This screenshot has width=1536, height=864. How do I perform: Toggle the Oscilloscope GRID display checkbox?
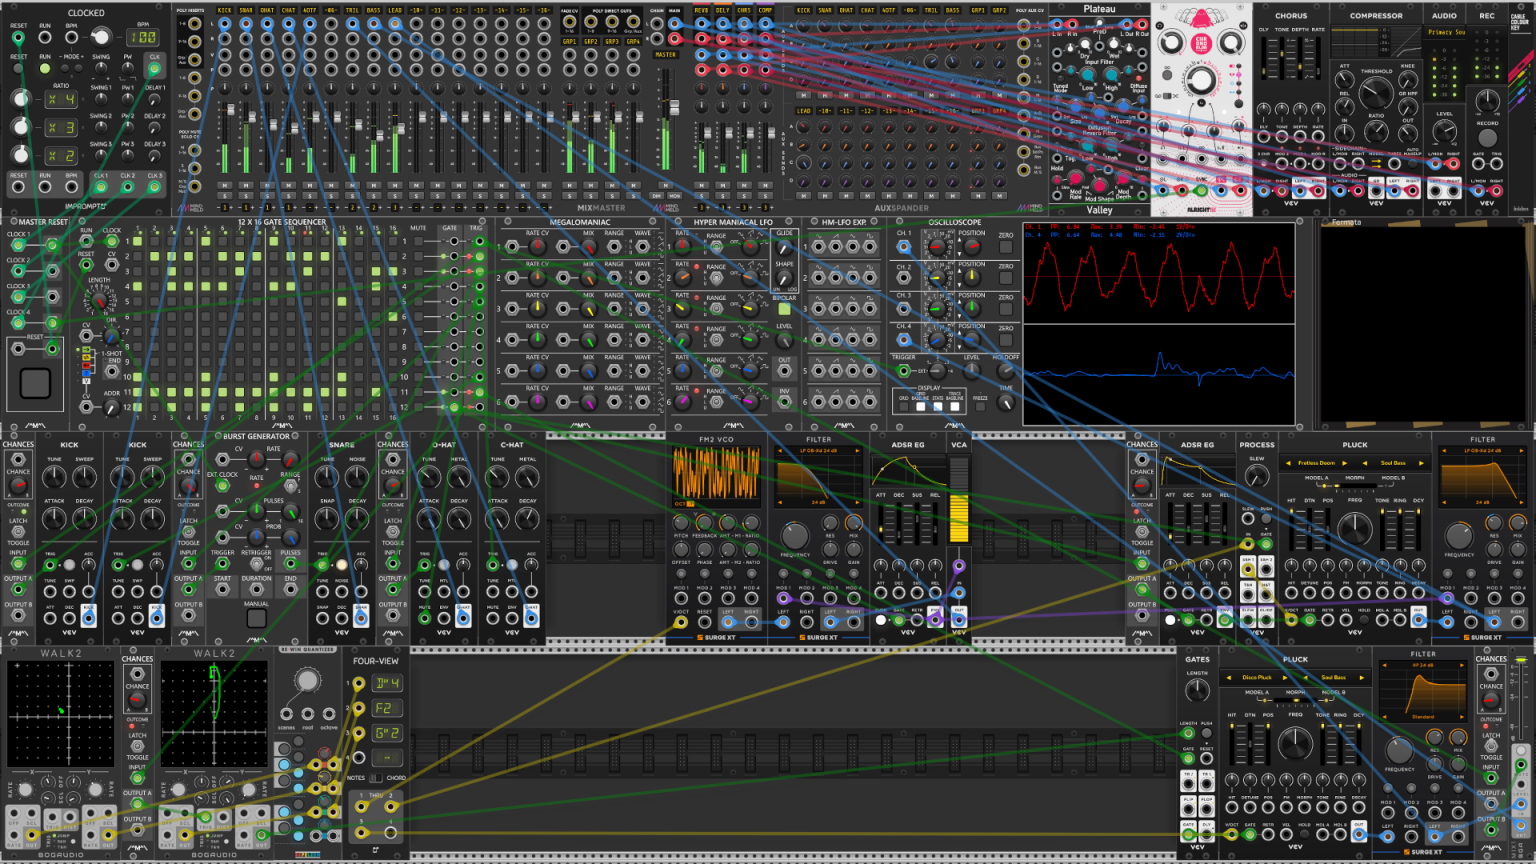(x=904, y=406)
